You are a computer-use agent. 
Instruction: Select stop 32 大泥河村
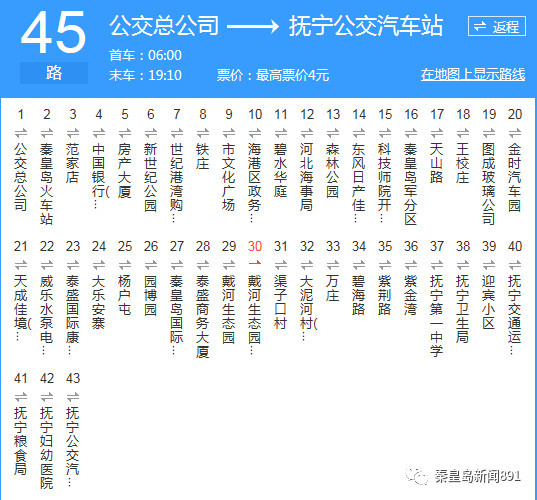pyautogui.click(x=308, y=308)
